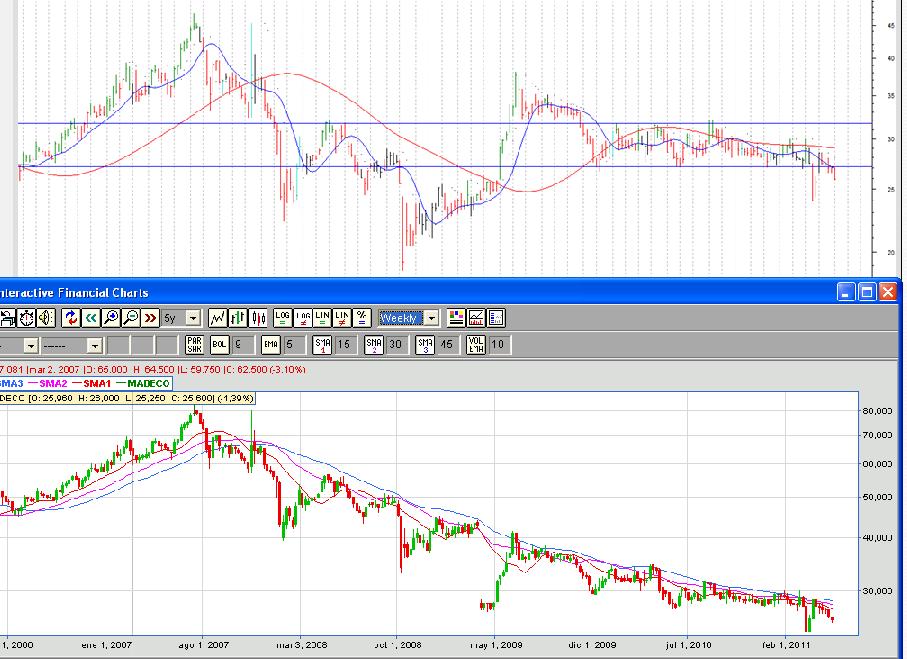Switch to line chart style
Screen dimensions: 907x659
click(217, 318)
